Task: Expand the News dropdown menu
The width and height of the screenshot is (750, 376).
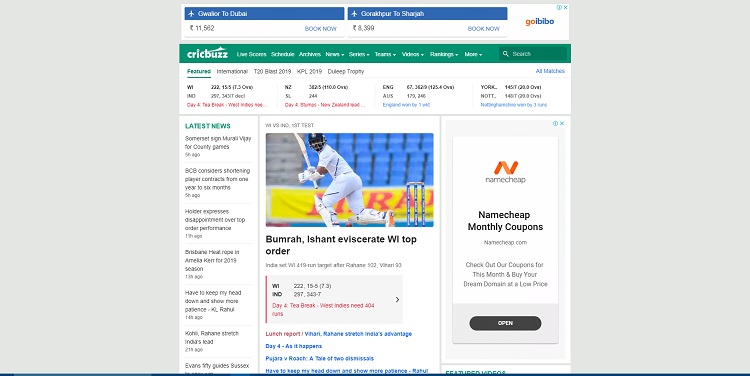Action: tap(334, 54)
